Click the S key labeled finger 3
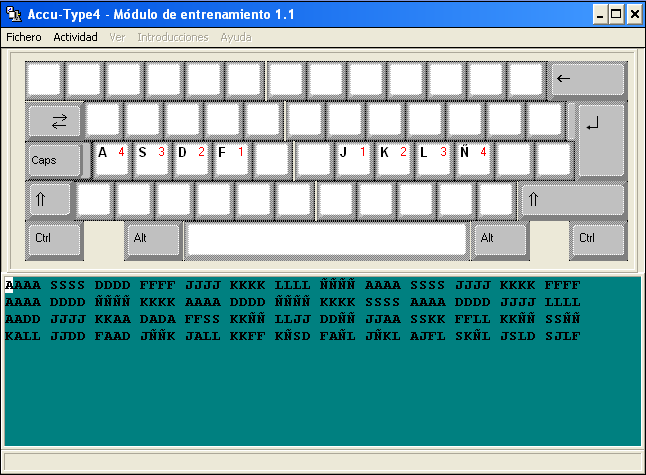The width and height of the screenshot is (646, 475). click(x=151, y=159)
